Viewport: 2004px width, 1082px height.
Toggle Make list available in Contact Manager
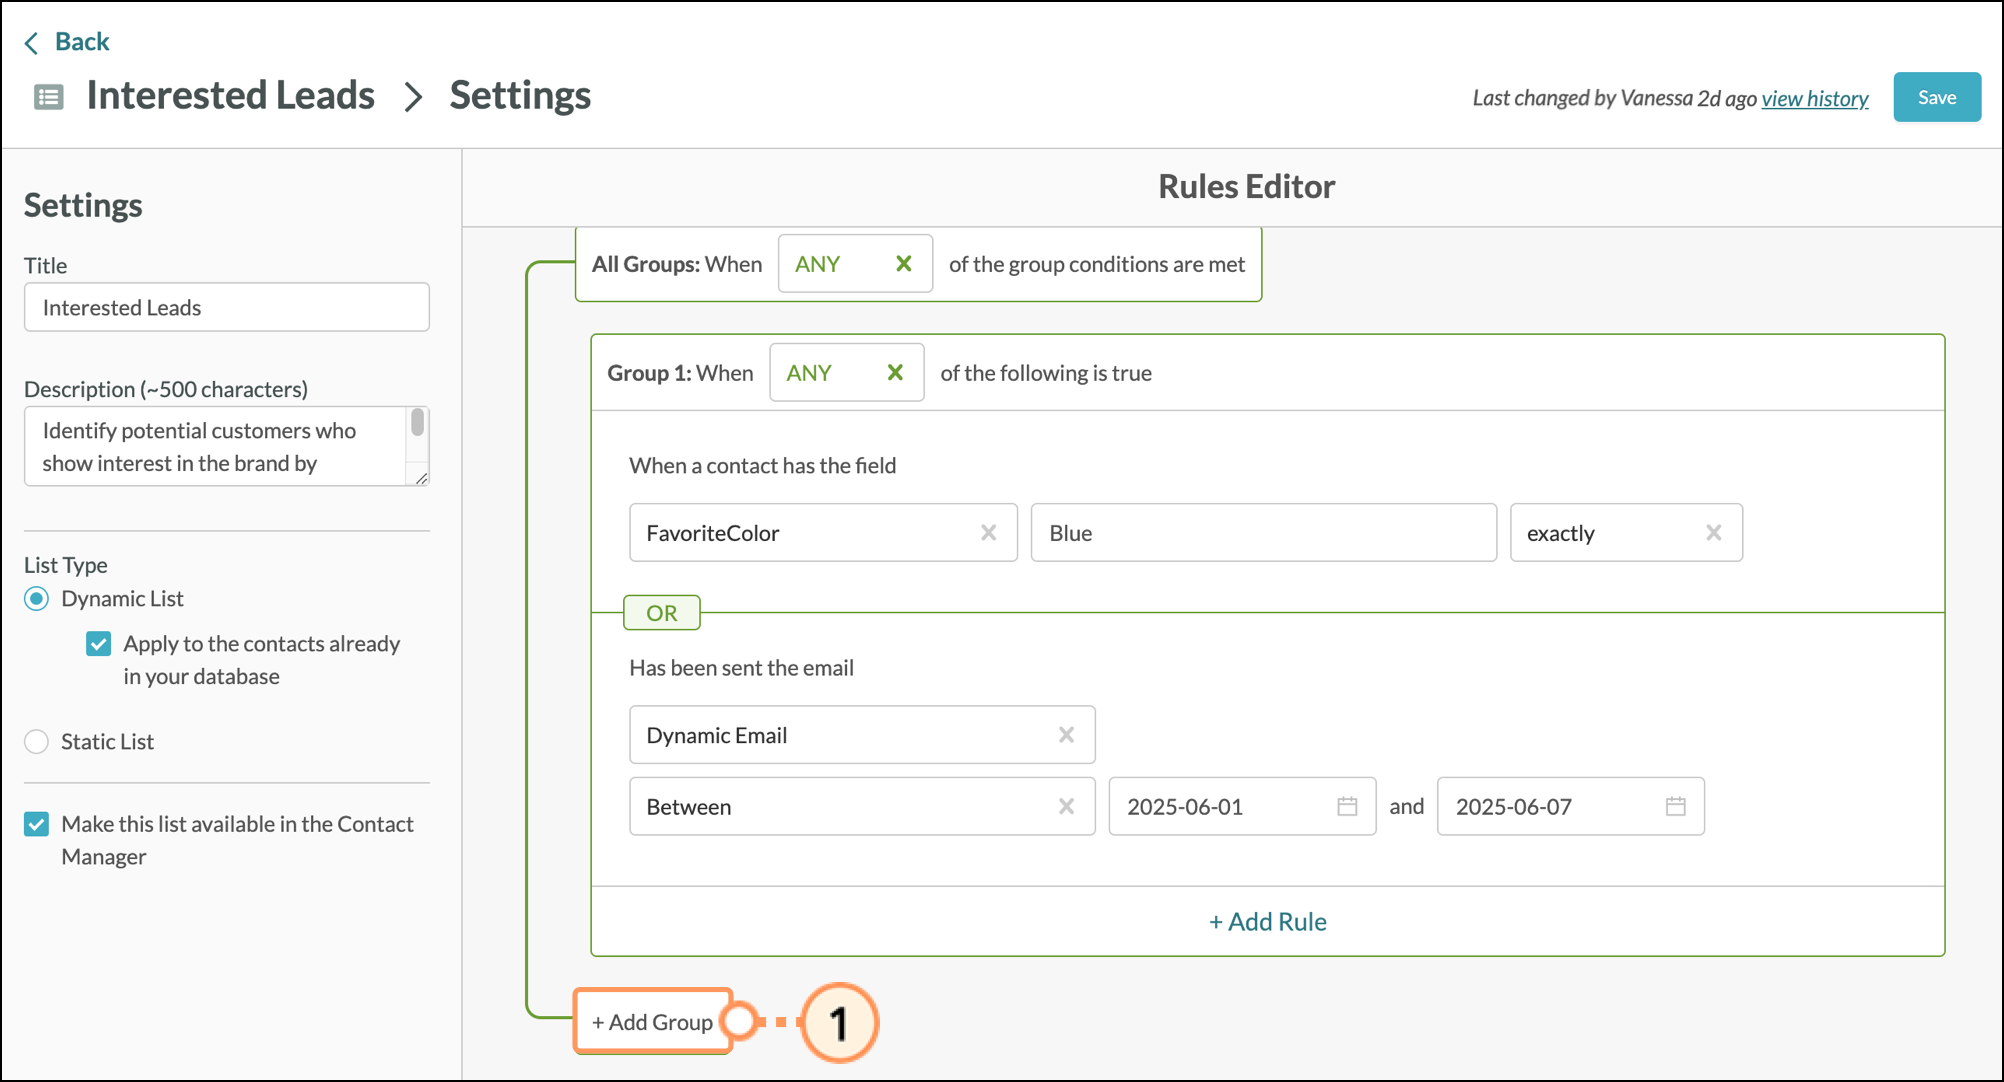click(37, 824)
